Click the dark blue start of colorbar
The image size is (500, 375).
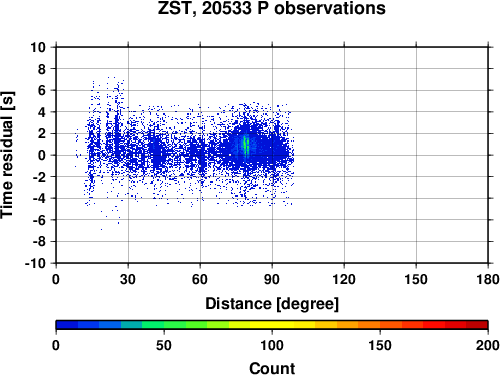pyautogui.click(x=67, y=325)
